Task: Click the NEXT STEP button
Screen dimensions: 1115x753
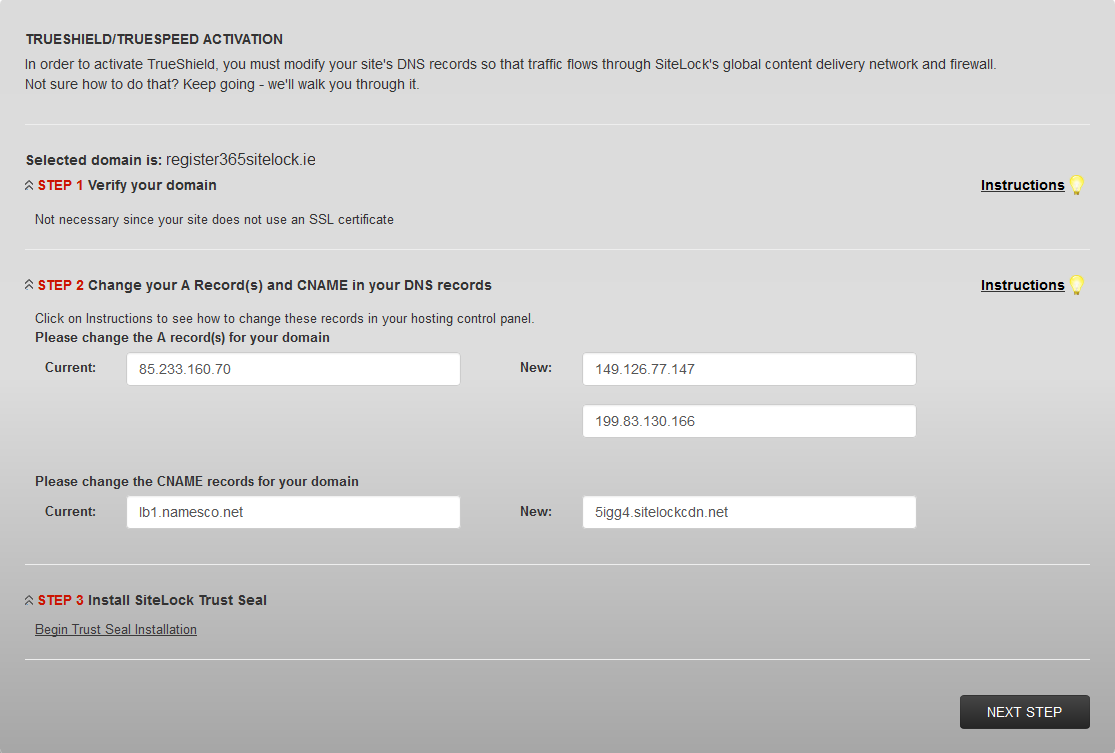Action: pyautogui.click(x=1025, y=712)
